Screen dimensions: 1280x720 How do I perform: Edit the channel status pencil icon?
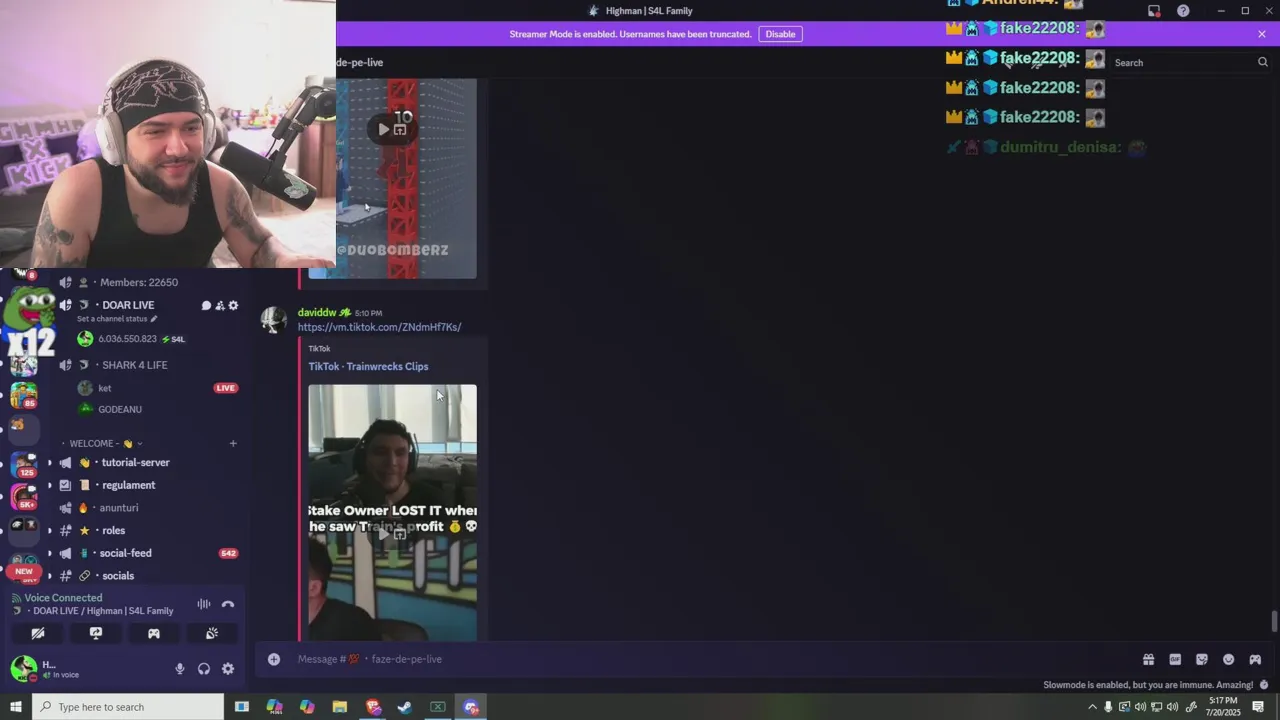[153, 319]
